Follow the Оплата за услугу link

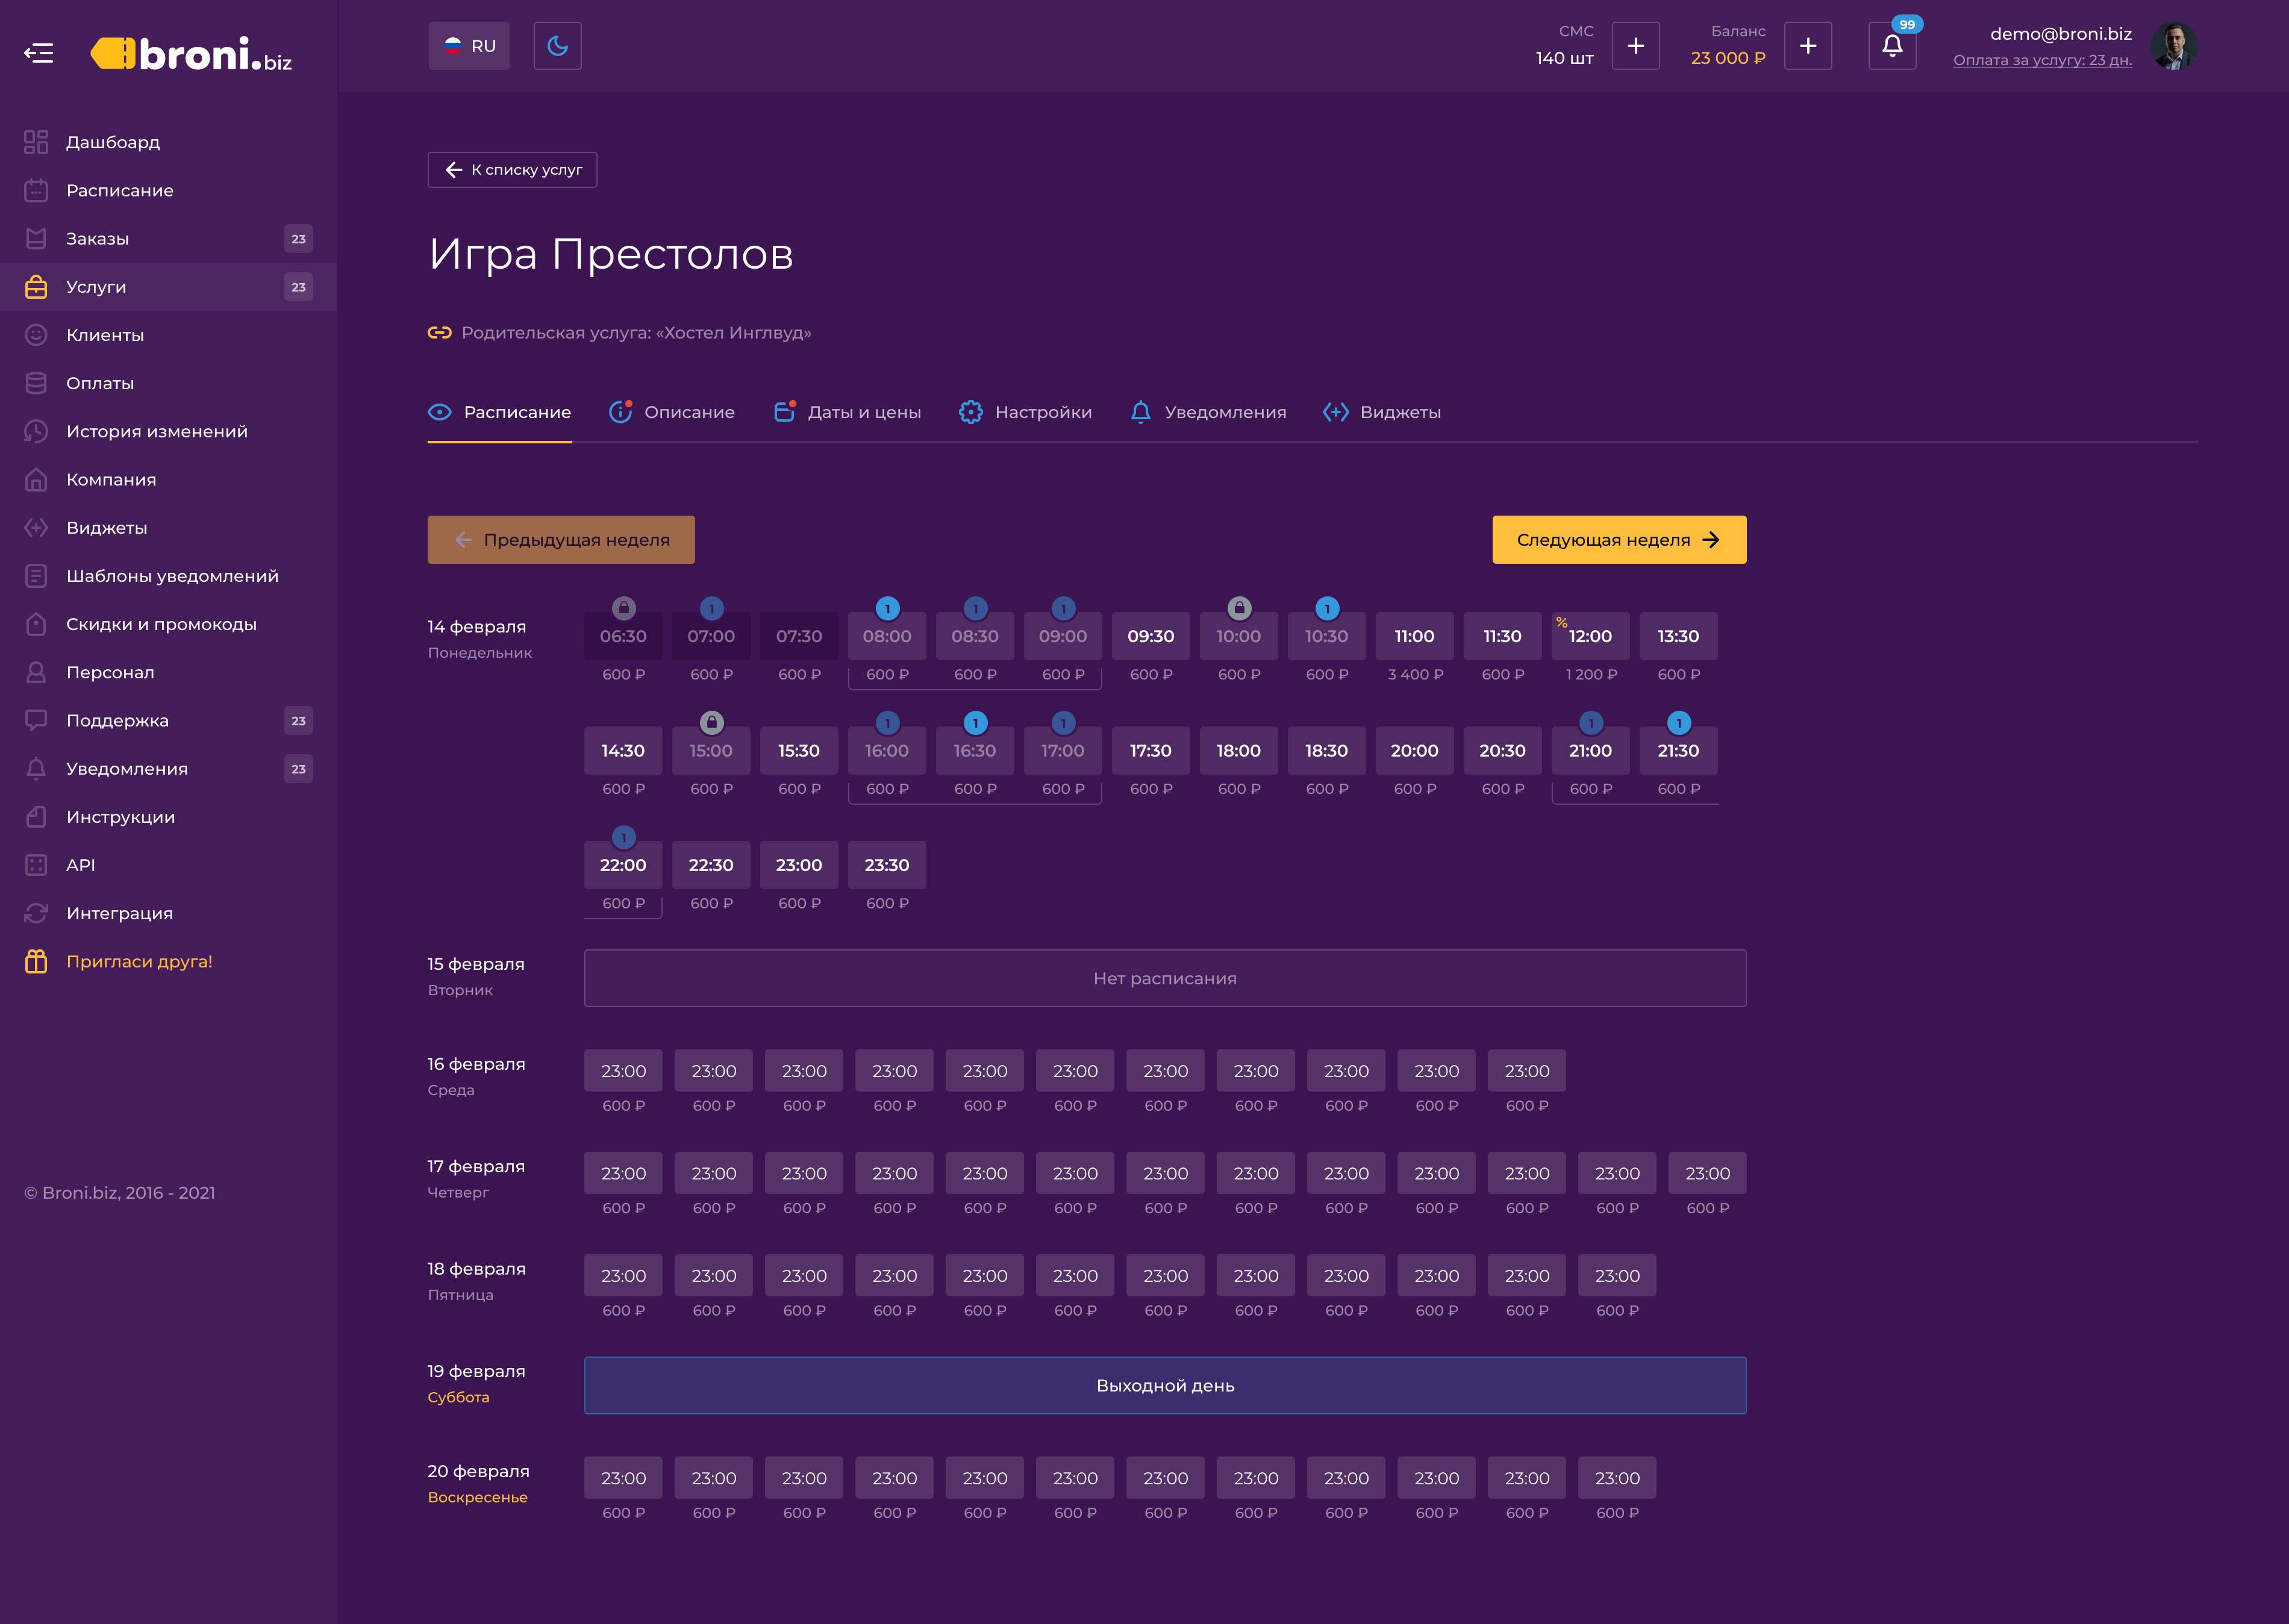point(2042,60)
